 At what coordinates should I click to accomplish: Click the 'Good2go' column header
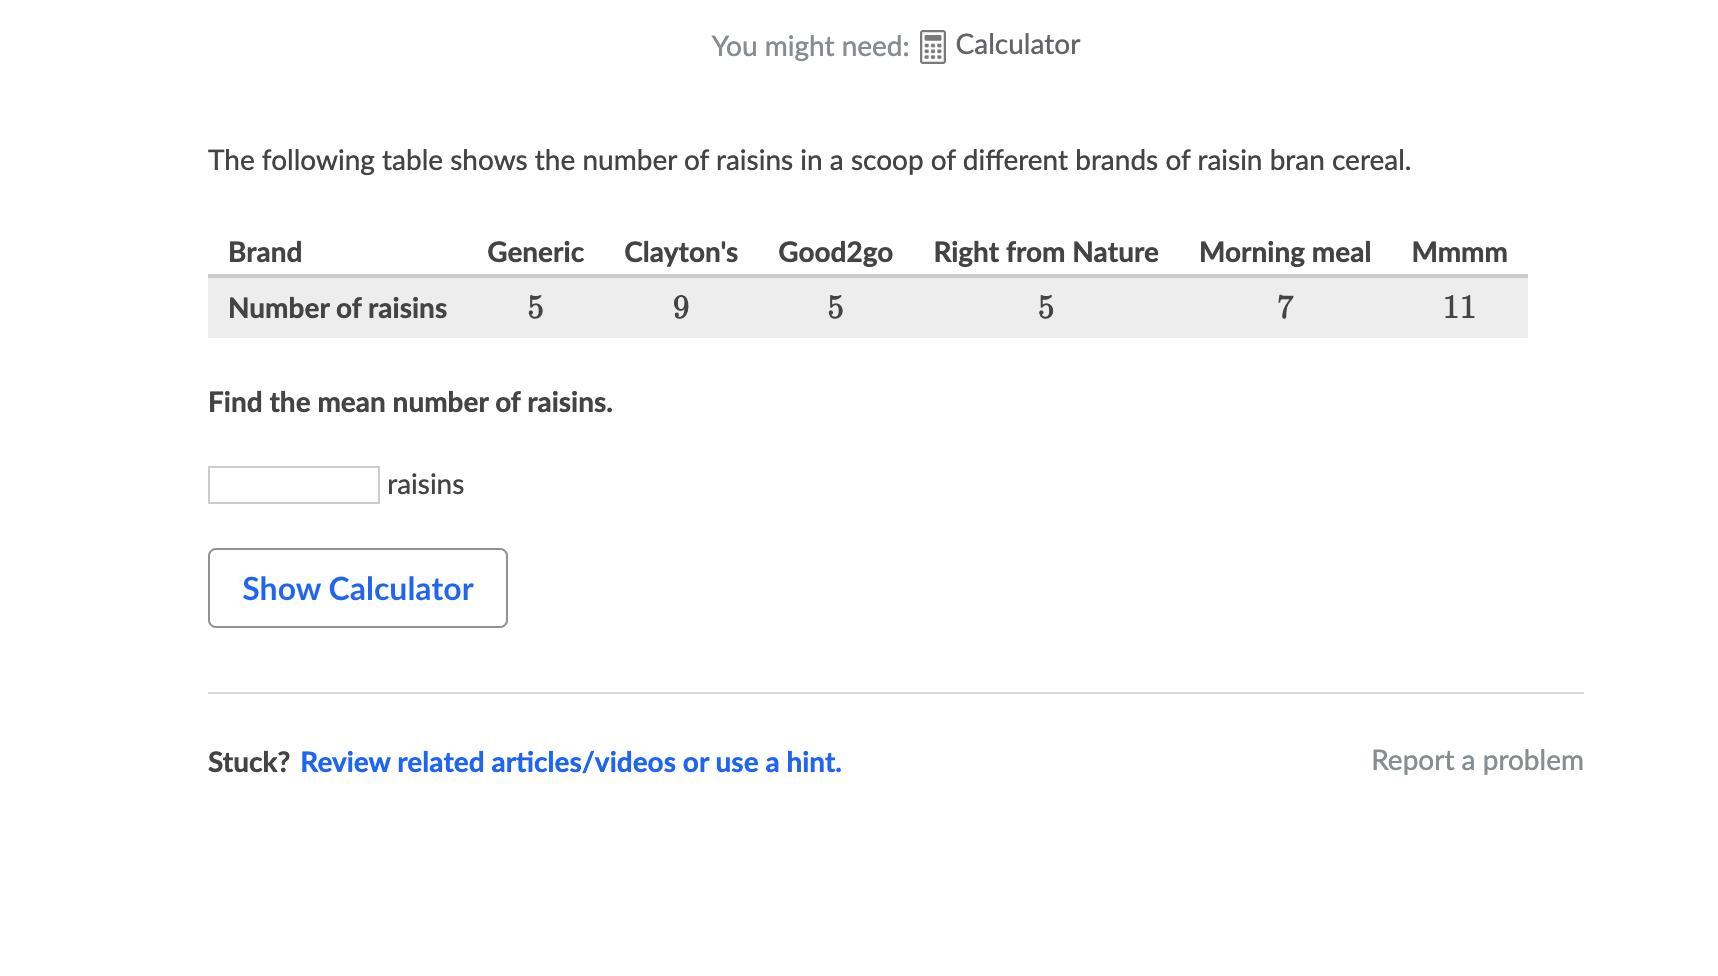click(835, 252)
